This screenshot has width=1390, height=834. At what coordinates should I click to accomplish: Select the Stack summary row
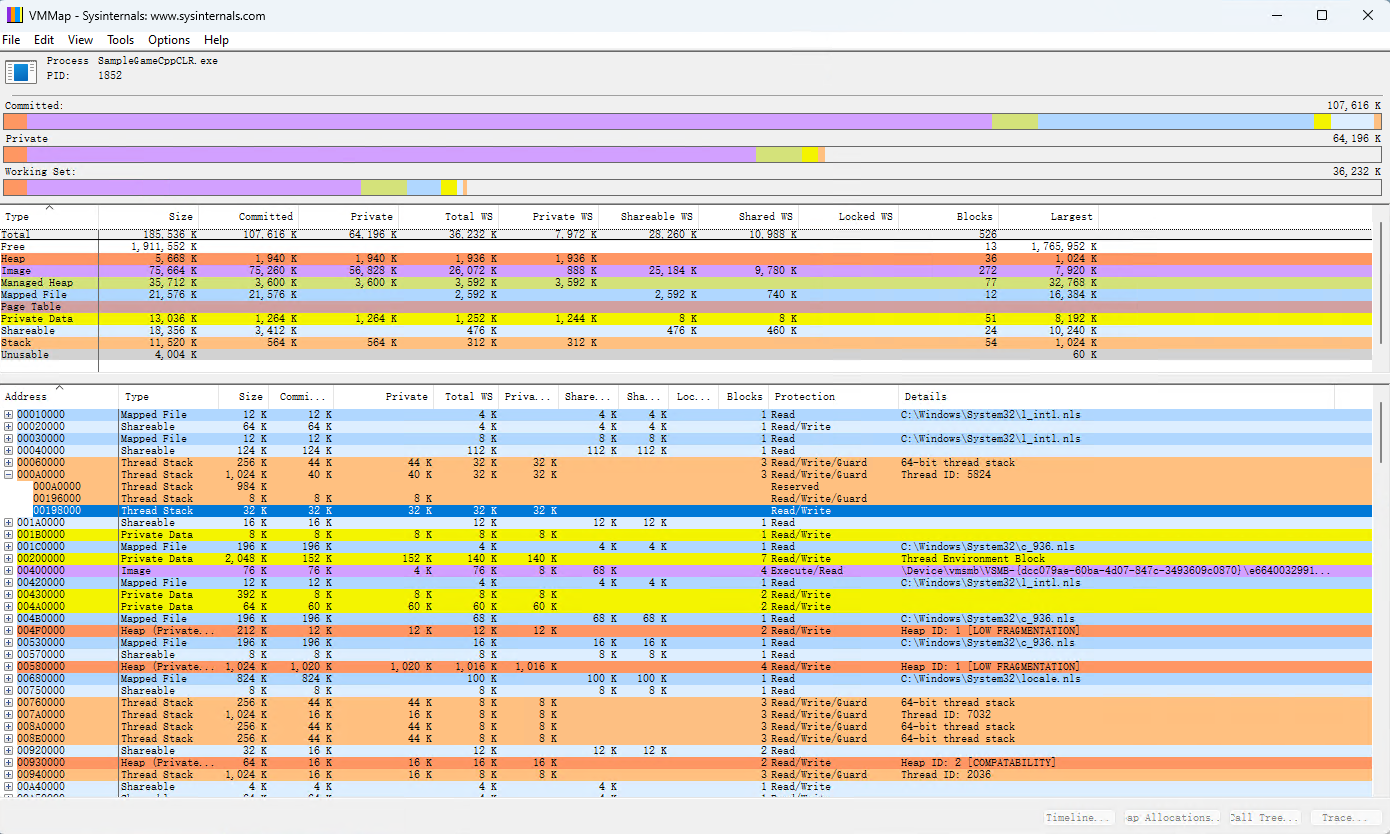tap(686, 342)
